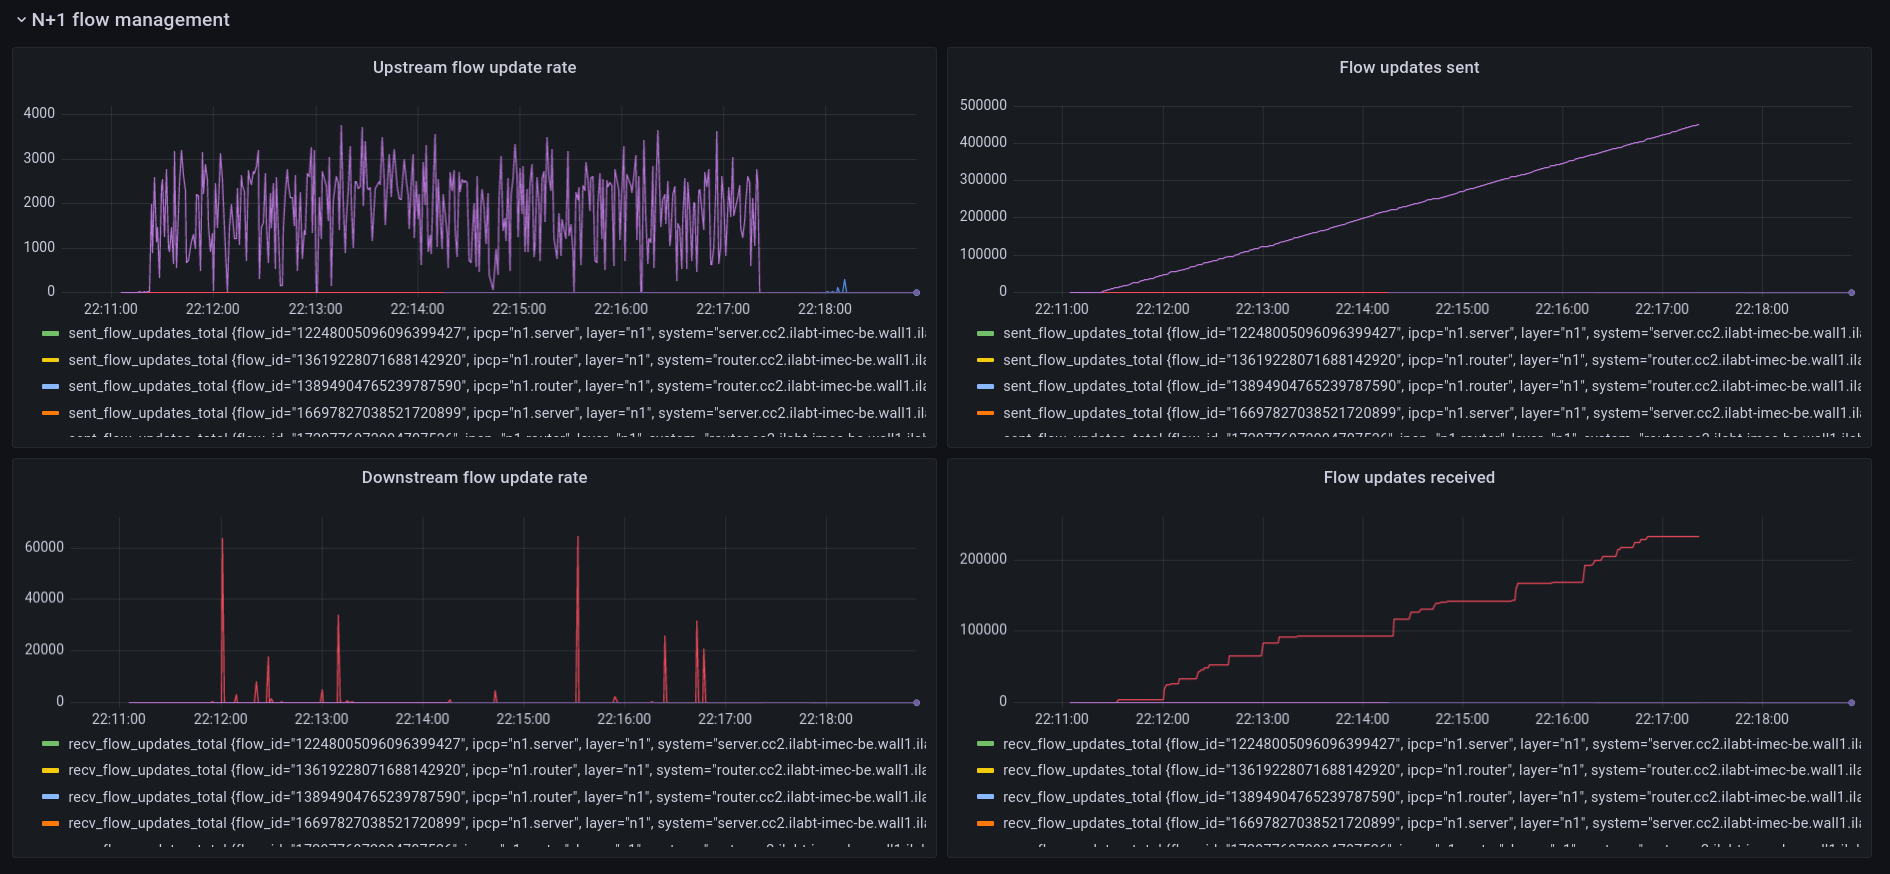
Task: Click yellow legend color swatch in Flow updates received
Action: [x=985, y=771]
